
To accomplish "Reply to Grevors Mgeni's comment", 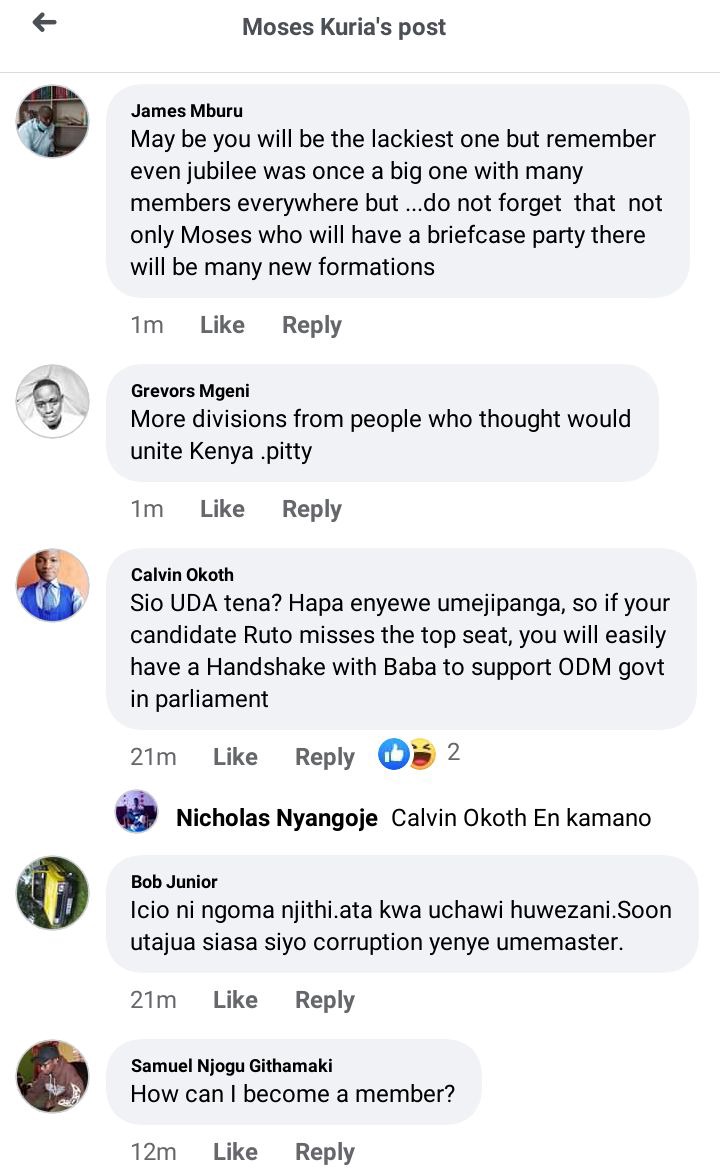I will [x=312, y=509].
